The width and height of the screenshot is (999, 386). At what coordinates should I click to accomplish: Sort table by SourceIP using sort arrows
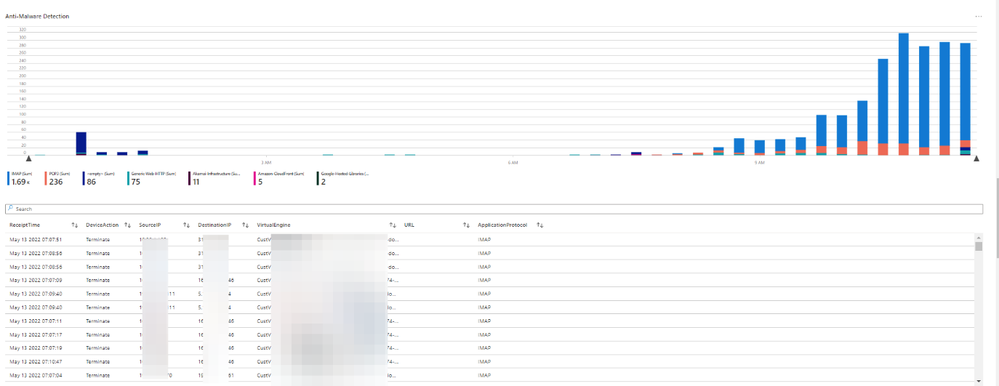[x=187, y=225]
